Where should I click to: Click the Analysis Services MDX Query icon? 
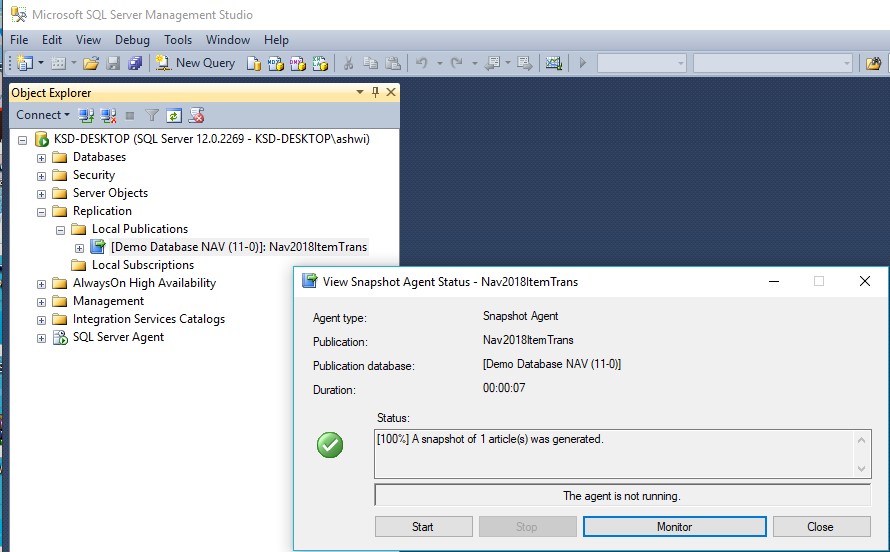276,63
